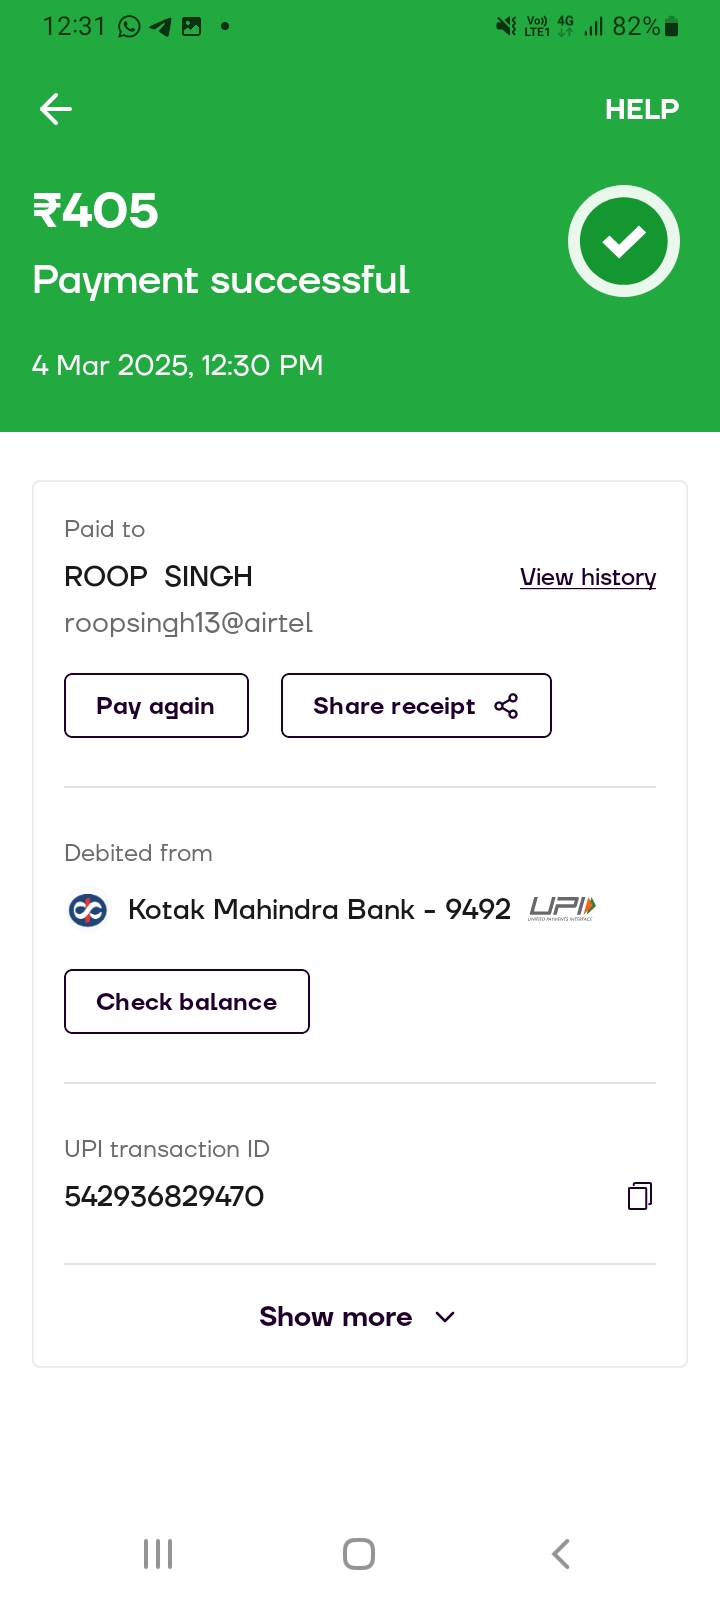Tap the Android recent apps button
The height and width of the screenshot is (1600, 720).
(158, 1554)
